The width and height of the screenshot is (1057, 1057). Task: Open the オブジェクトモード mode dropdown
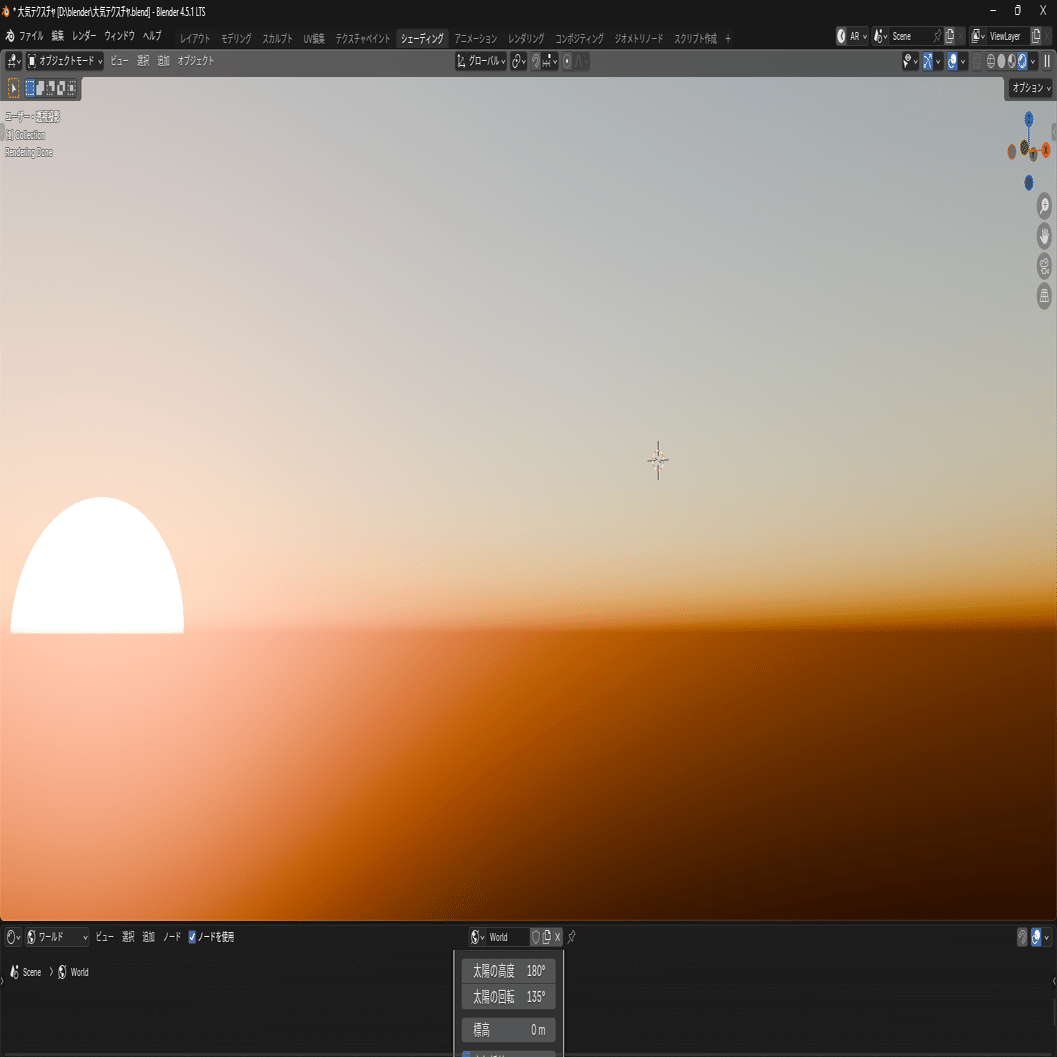[65, 61]
